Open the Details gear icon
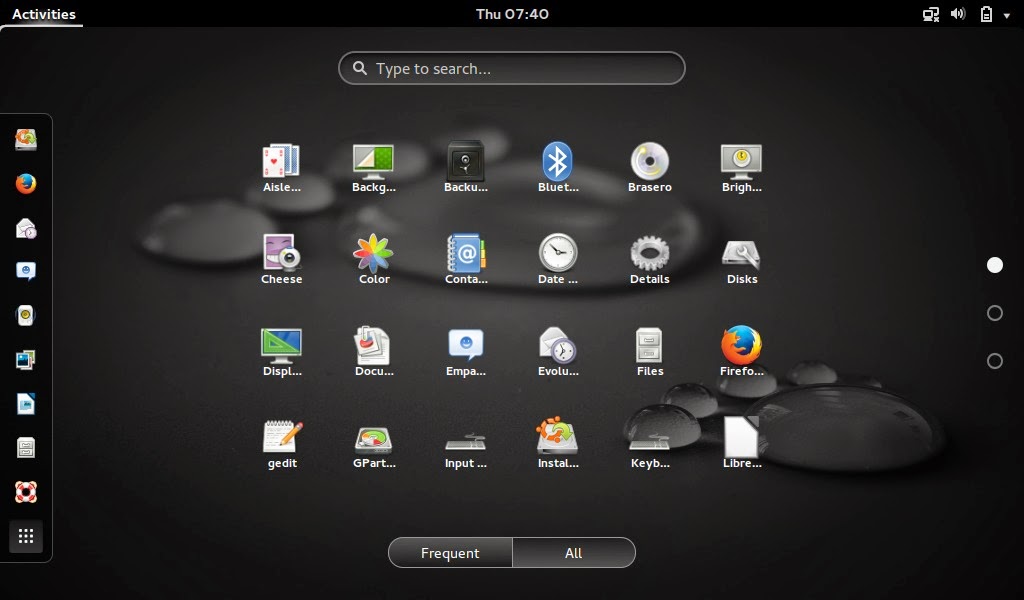Viewport: 1024px width, 600px height. click(x=650, y=253)
